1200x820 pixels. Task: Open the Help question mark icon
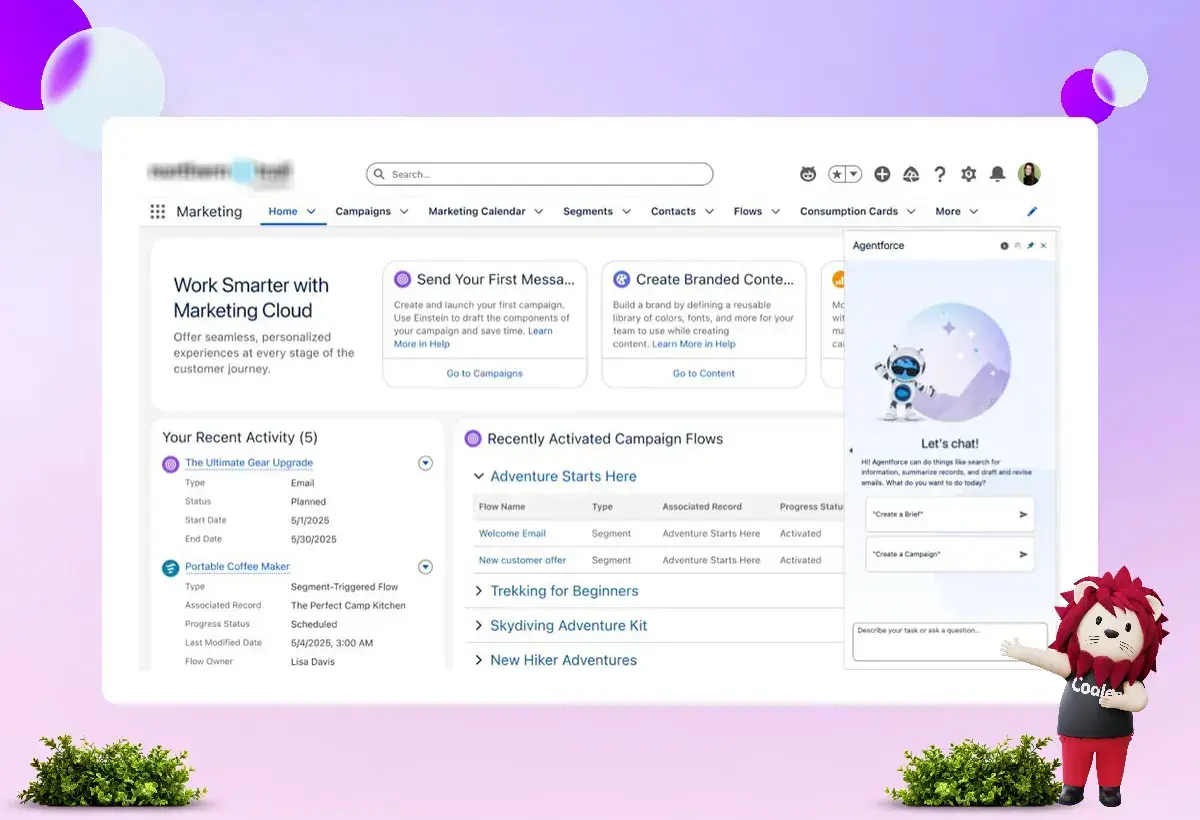(x=940, y=174)
